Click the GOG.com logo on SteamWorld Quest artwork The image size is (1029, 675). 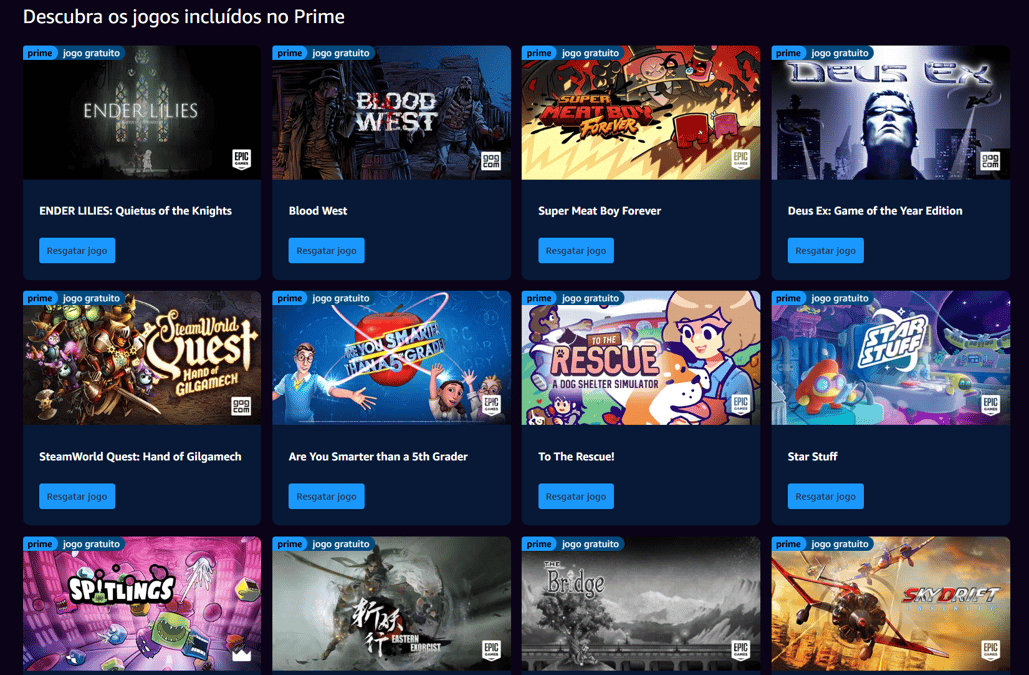(x=242, y=405)
